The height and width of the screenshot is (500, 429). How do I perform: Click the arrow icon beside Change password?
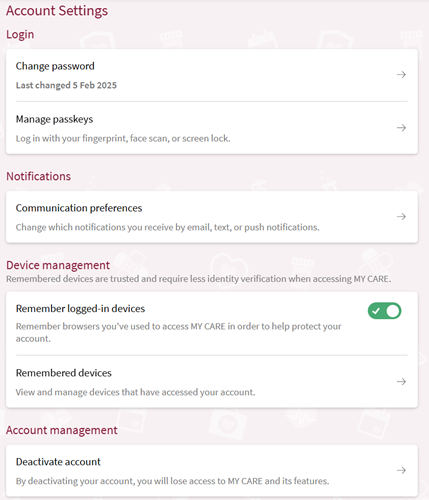(401, 75)
